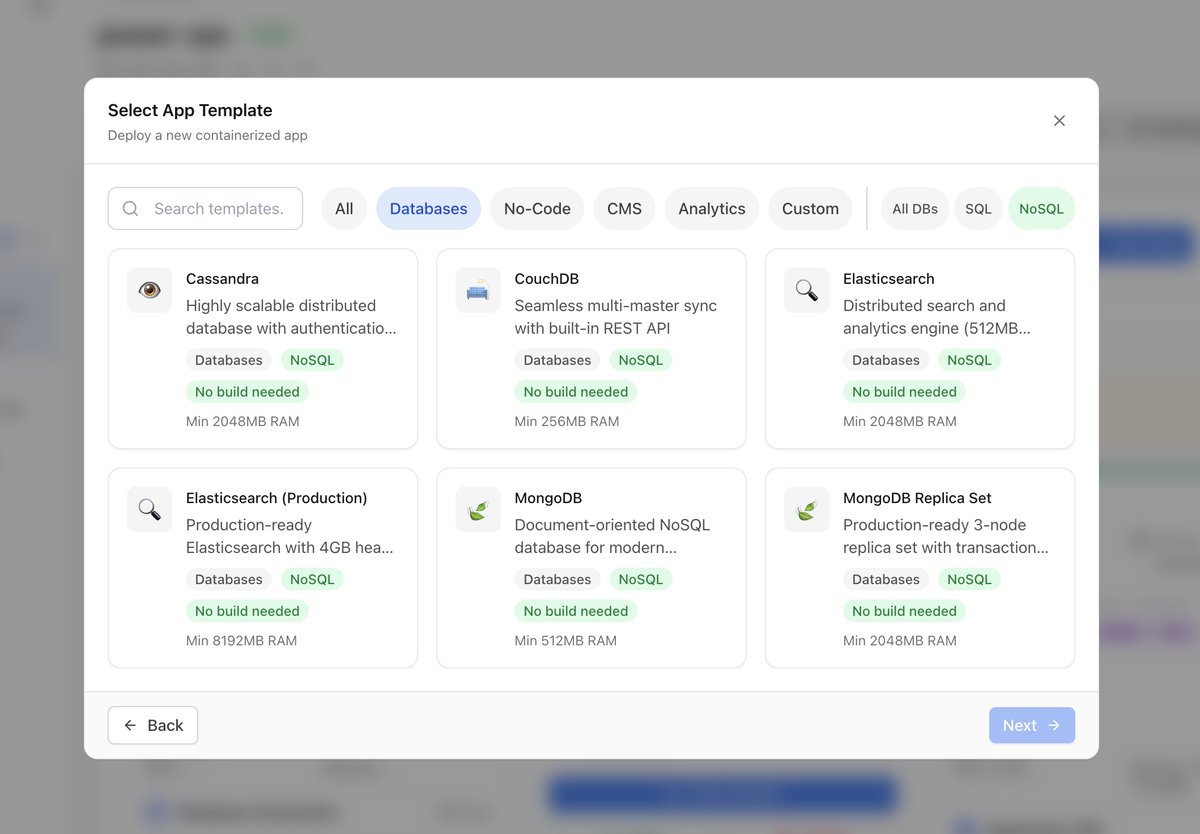Filter databases by SQL
The height and width of the screenshot is (834, 1200).
978,209
